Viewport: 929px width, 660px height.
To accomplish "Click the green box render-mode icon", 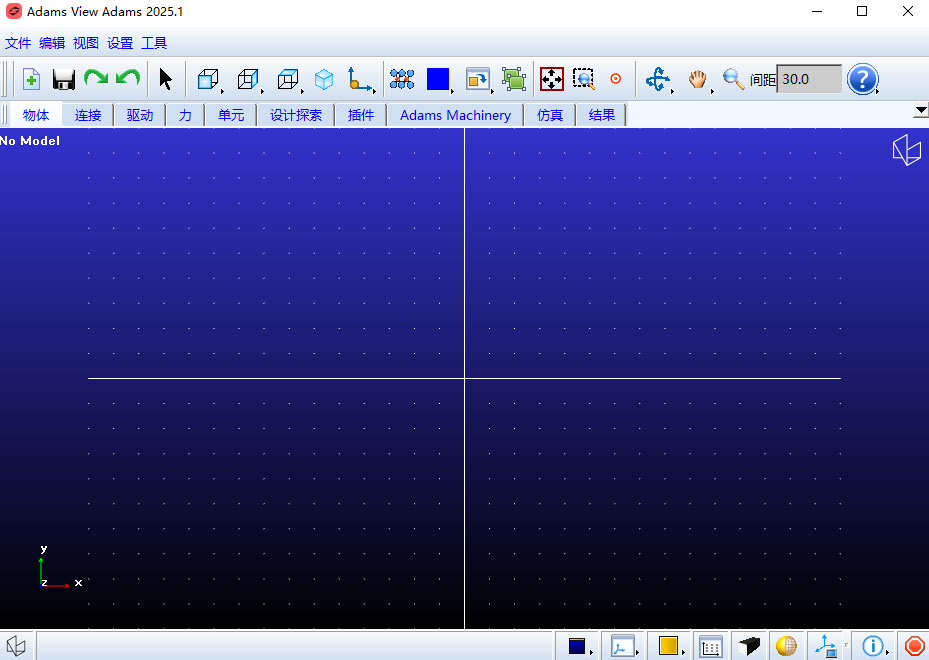I will pyautogui.click(x=514, y=79).
